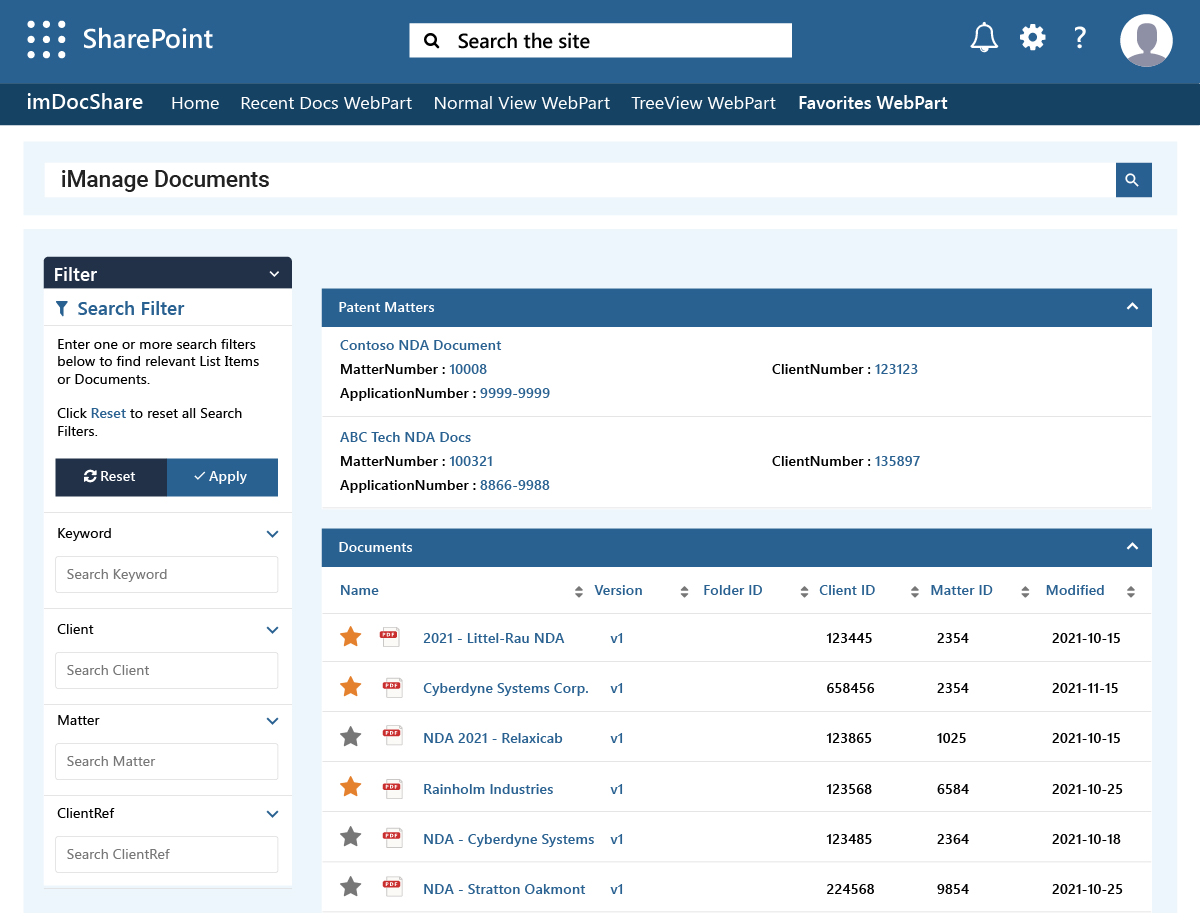The height and width of the screenshot is (921, 1200).
Task: Focus the iManage Documents search field
Action: (580, 180)
